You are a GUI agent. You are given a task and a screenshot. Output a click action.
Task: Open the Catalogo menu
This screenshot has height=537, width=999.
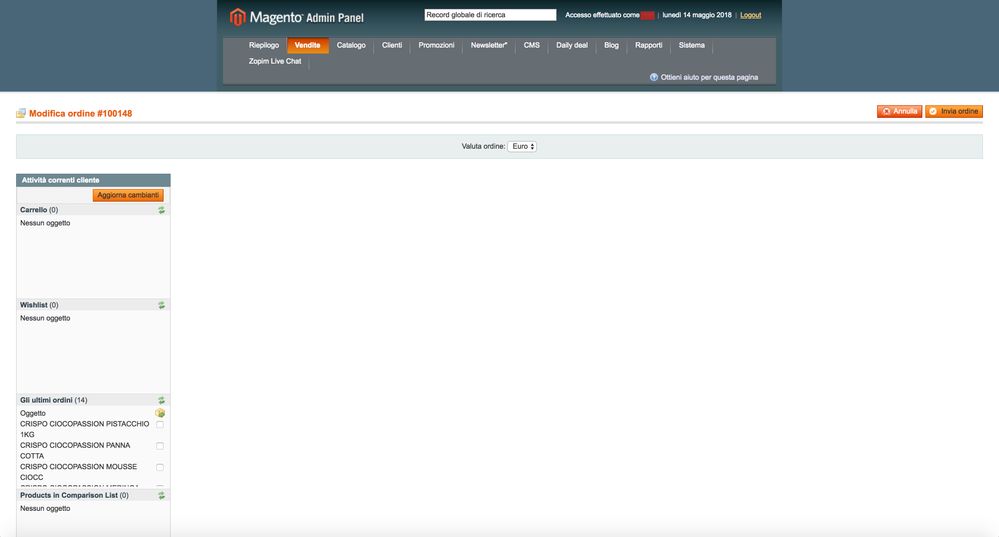point(351,45)
